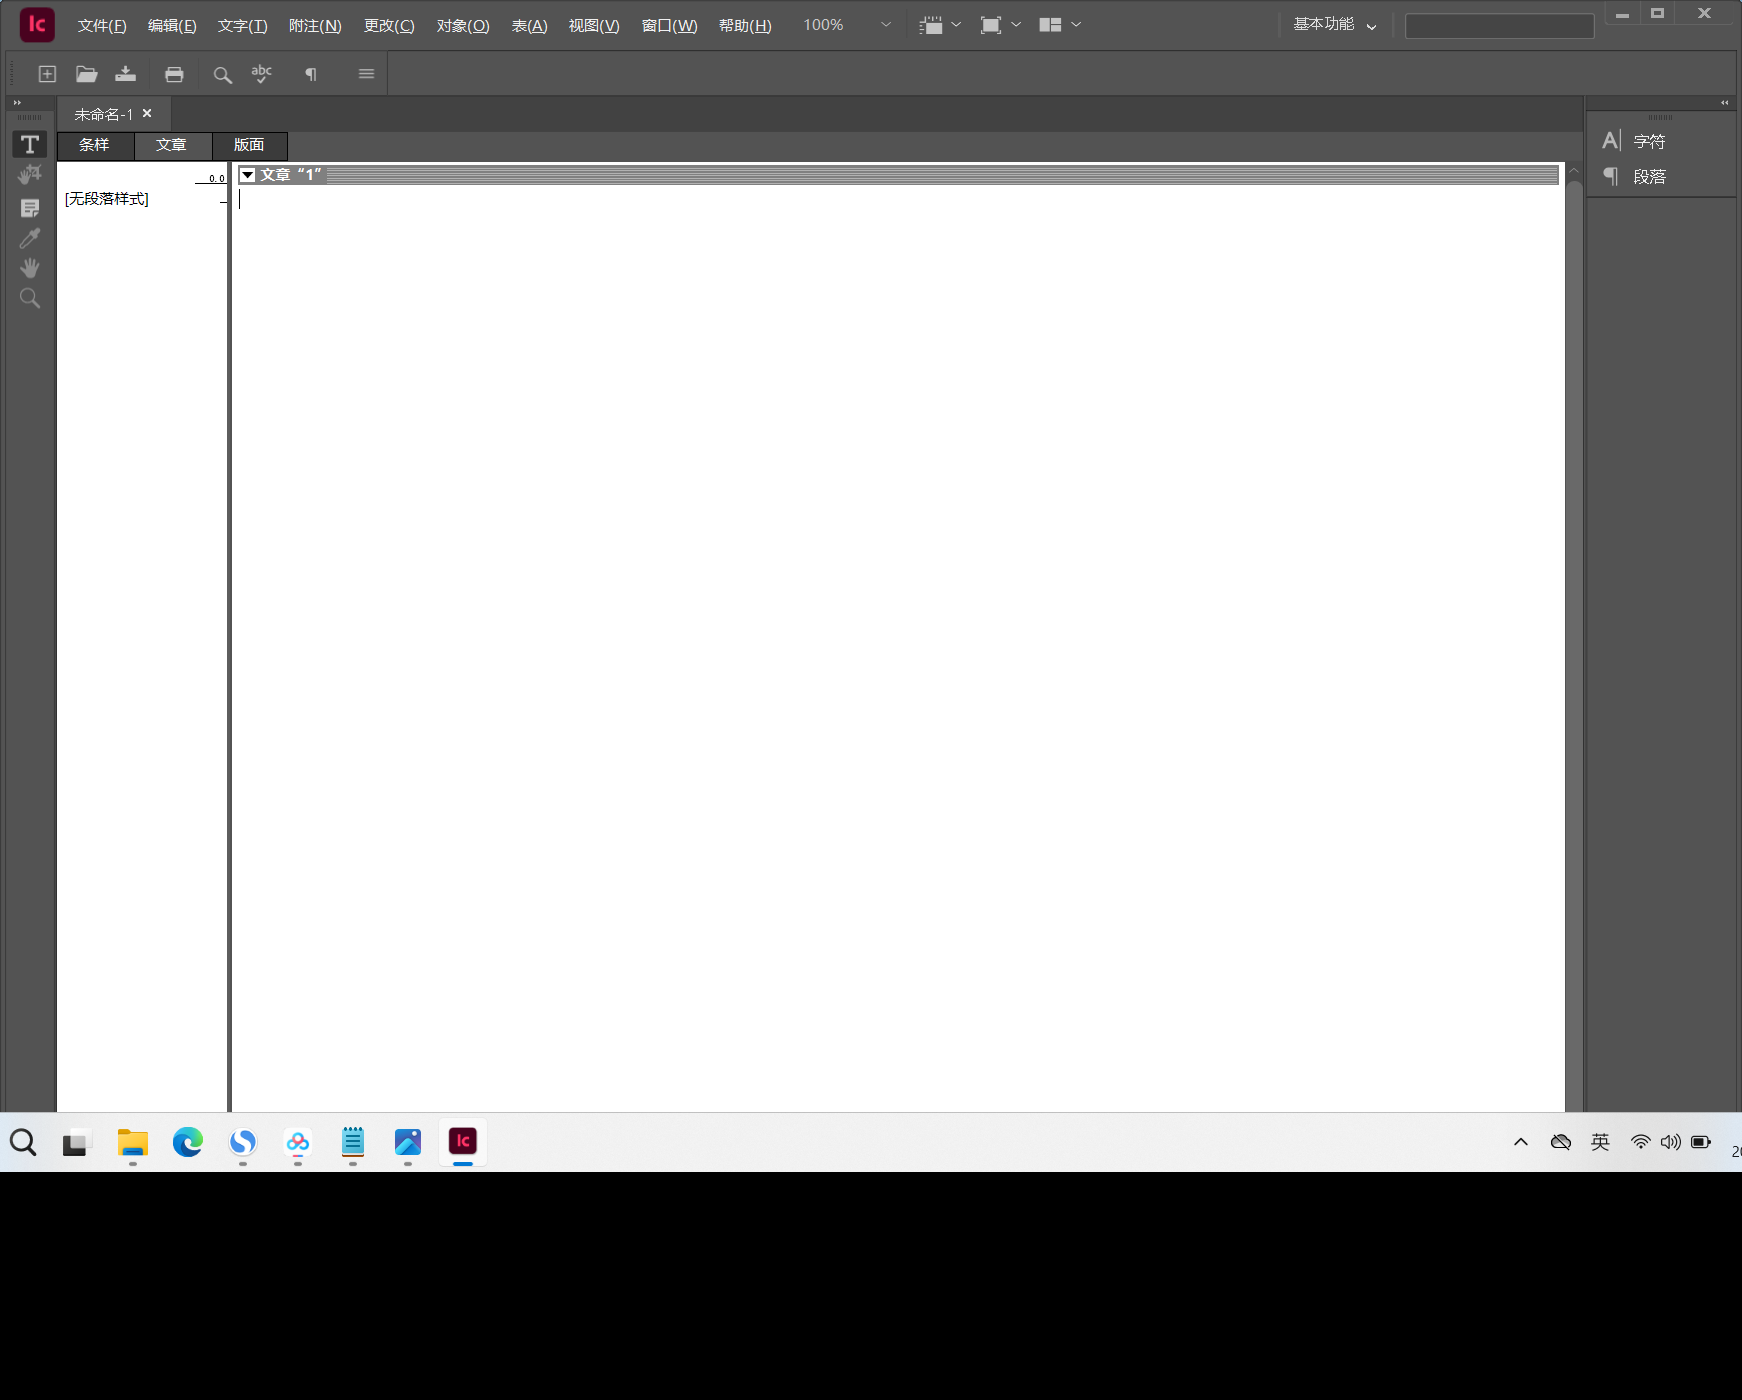Click the New document icon
1742x1400 pixels.
tap(47, 74)
